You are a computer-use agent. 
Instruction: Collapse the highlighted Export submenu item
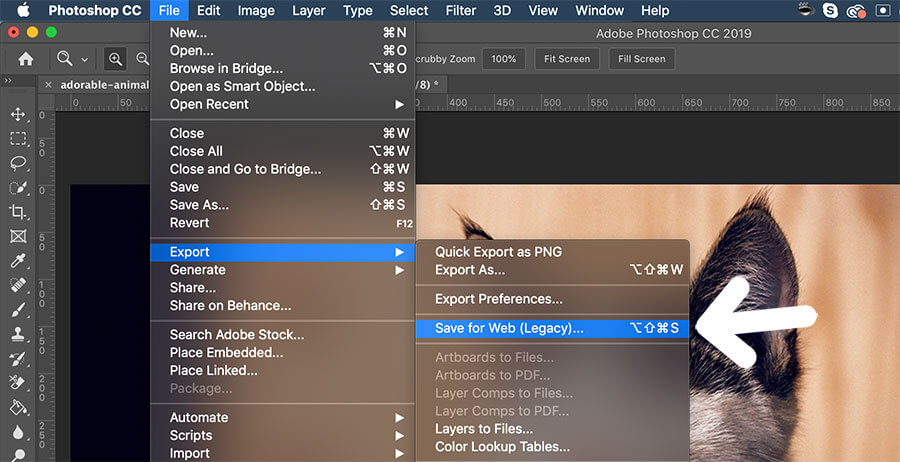282,252
